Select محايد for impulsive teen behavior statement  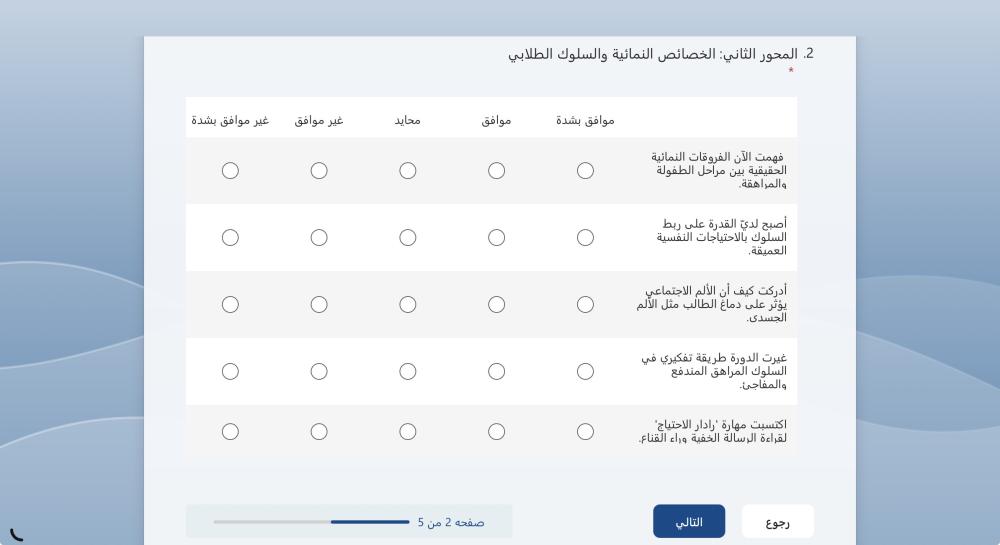408,372
